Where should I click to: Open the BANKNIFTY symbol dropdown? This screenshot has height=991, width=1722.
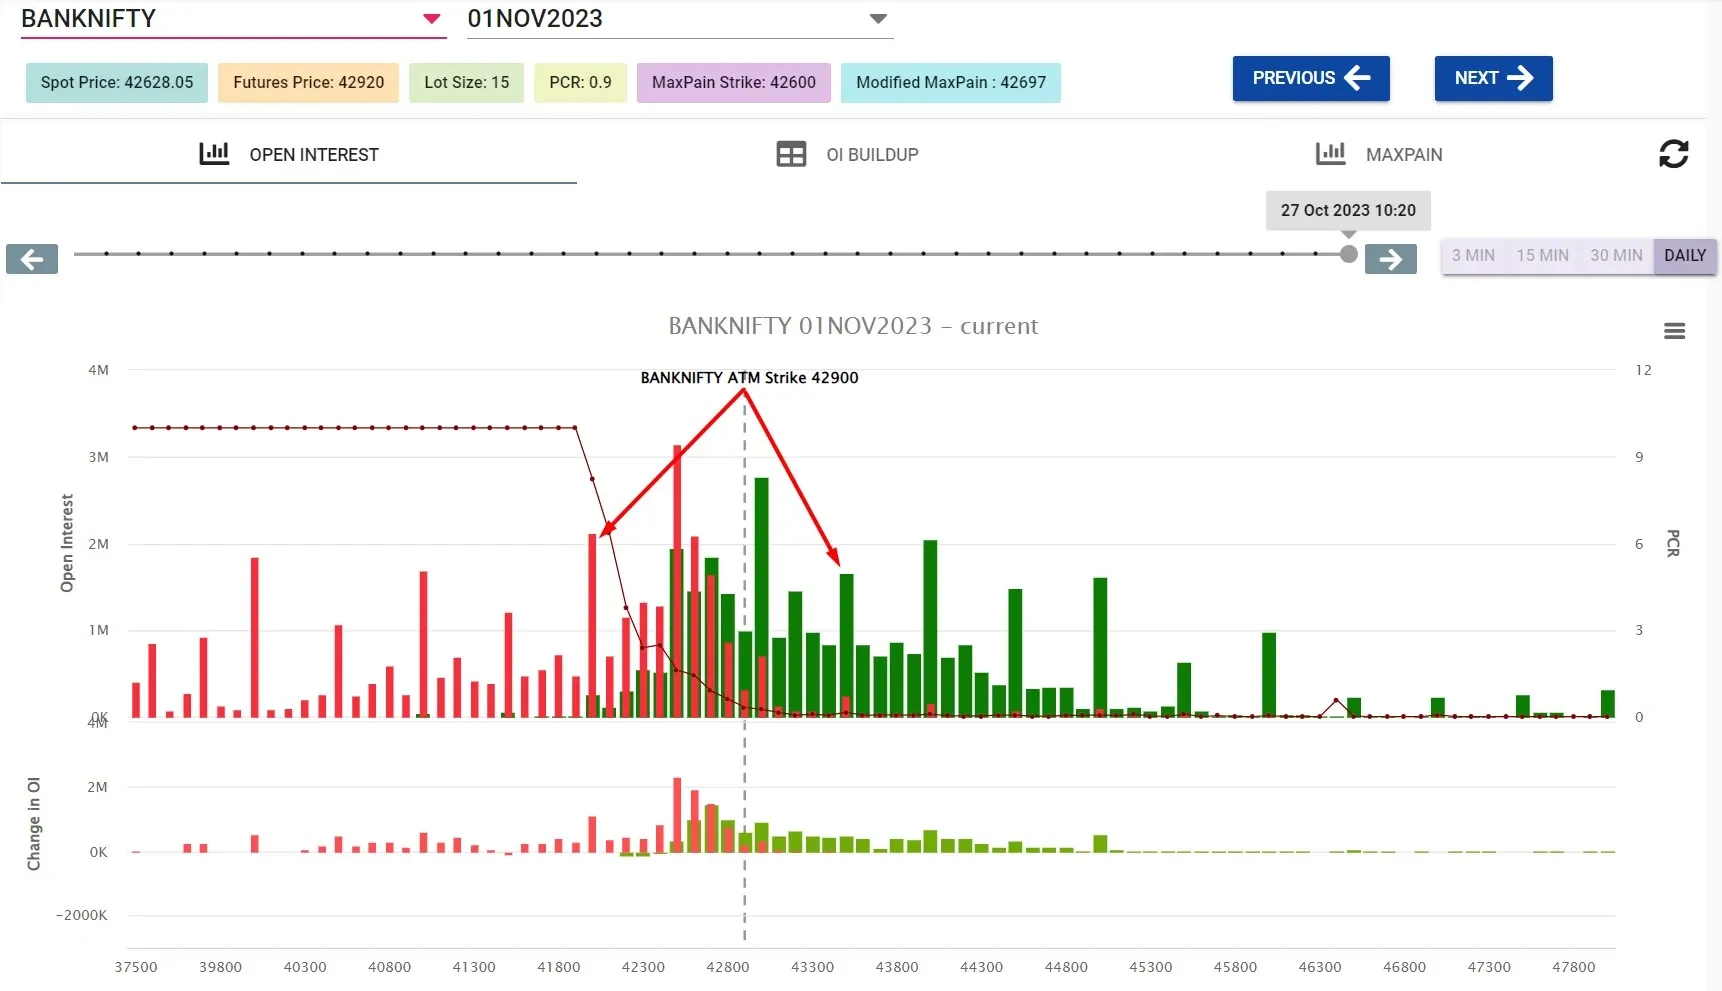[233, 19]
